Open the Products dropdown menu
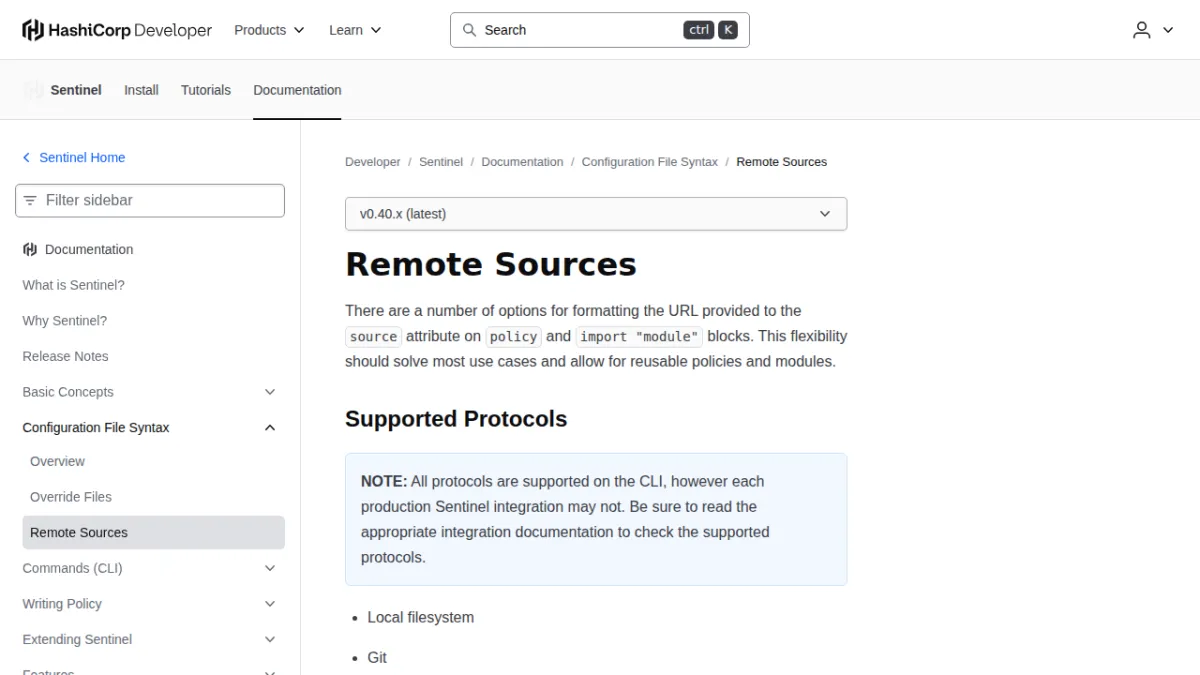Image resolution: width=1200 pixels, height=675 pixels. point(269,30)
